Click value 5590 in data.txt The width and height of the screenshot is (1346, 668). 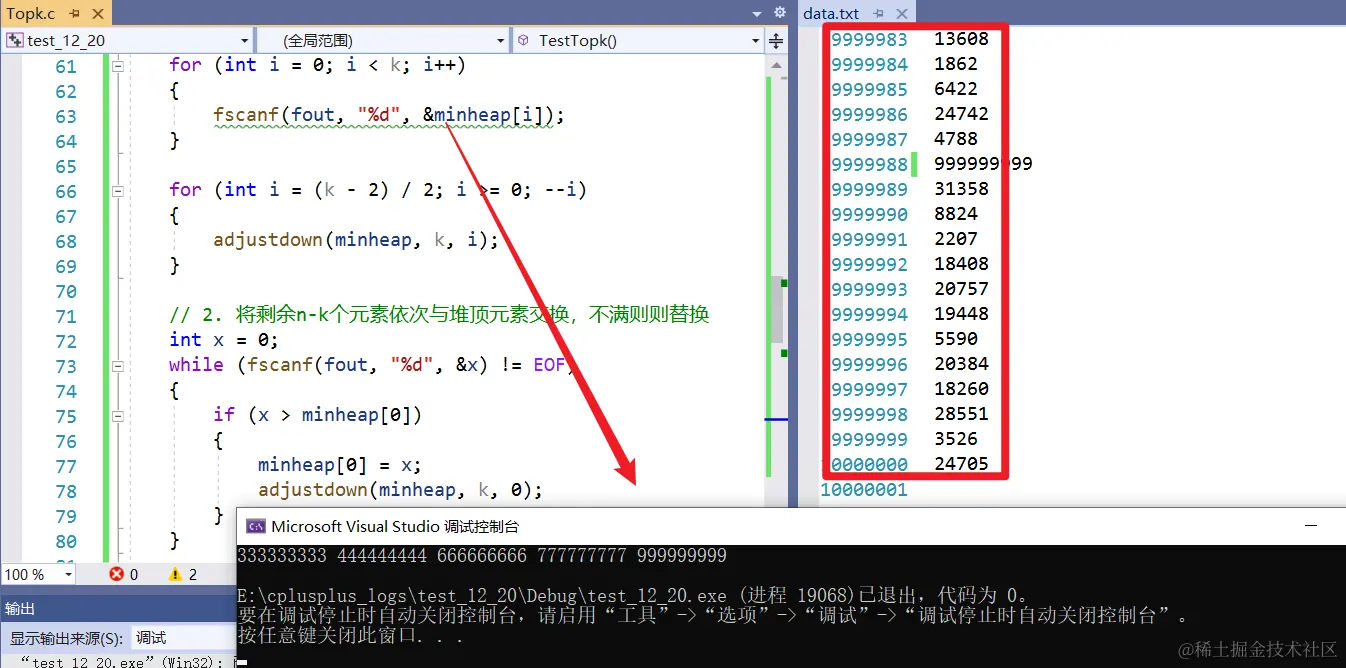coord(956,339)
